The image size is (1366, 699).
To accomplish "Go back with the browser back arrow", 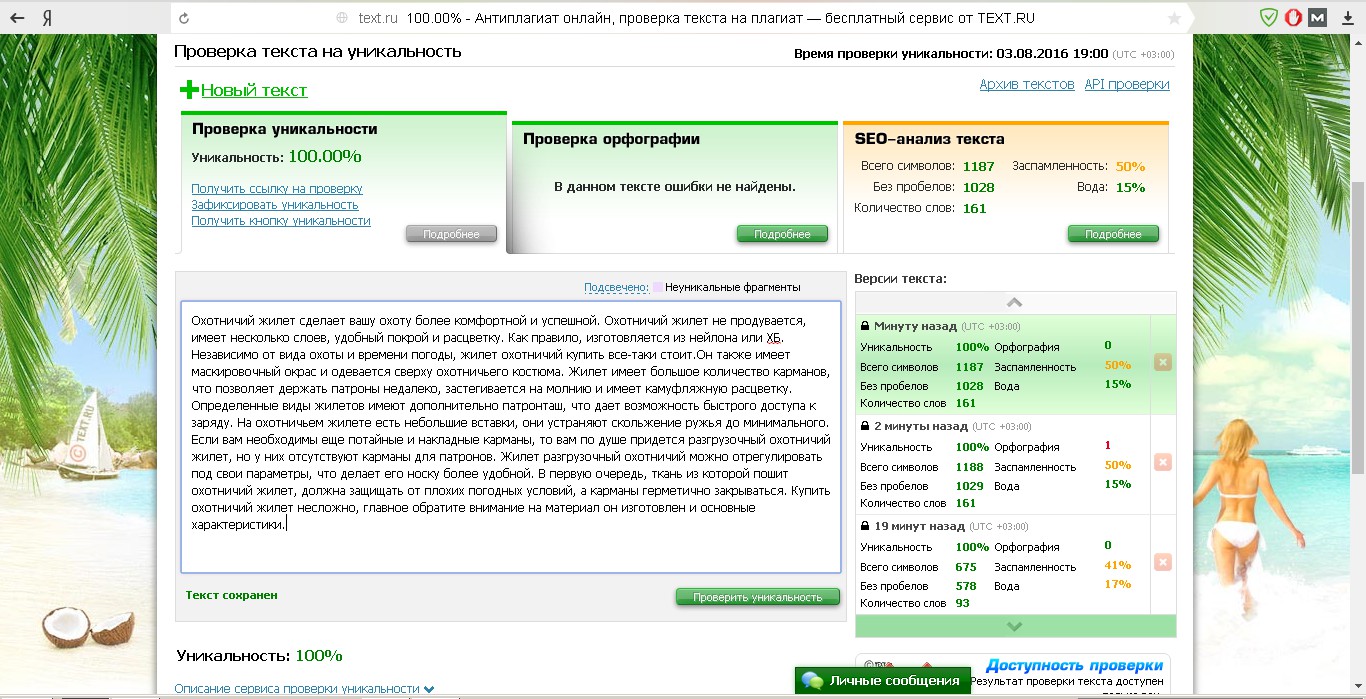I will tap(18, 18).
